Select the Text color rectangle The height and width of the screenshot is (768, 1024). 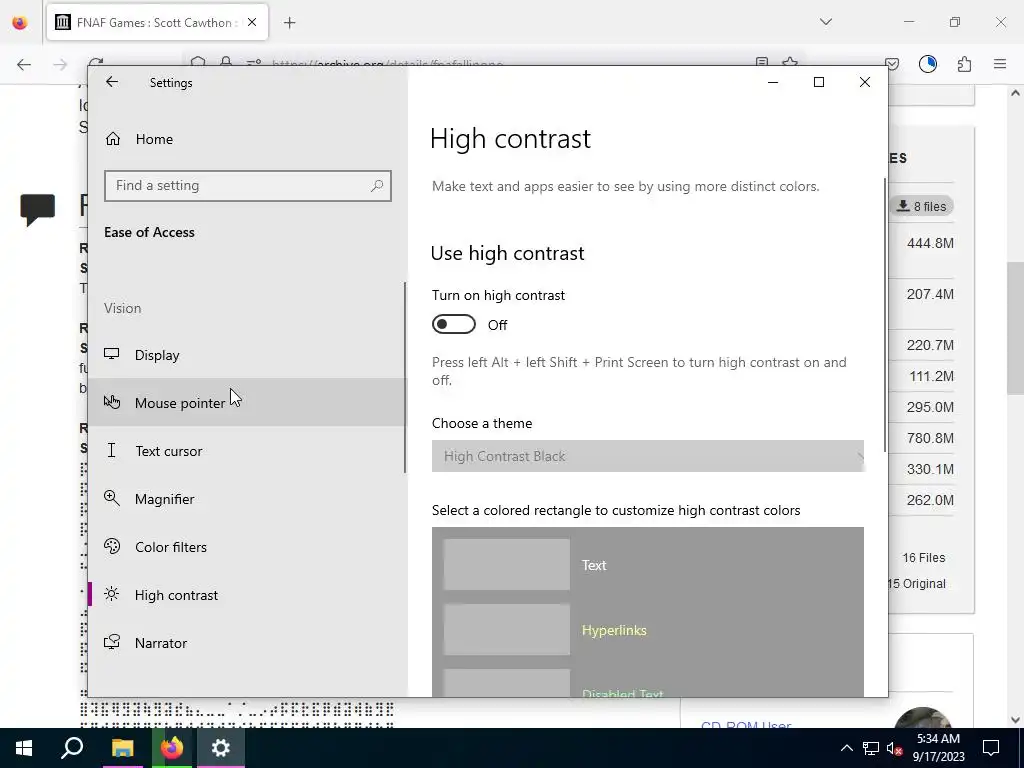507,564
